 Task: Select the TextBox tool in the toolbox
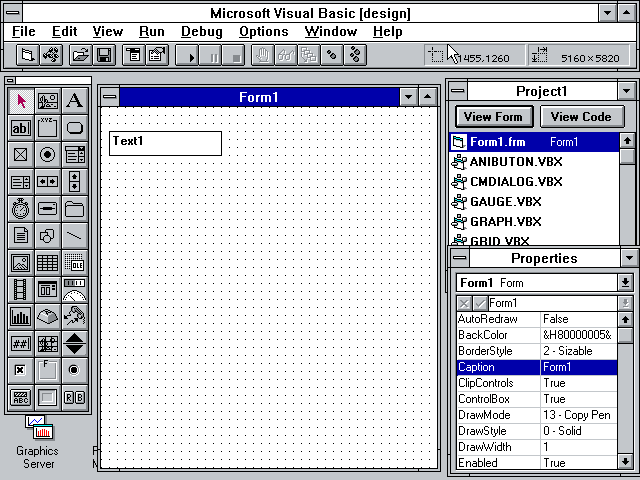click(21, 128)
